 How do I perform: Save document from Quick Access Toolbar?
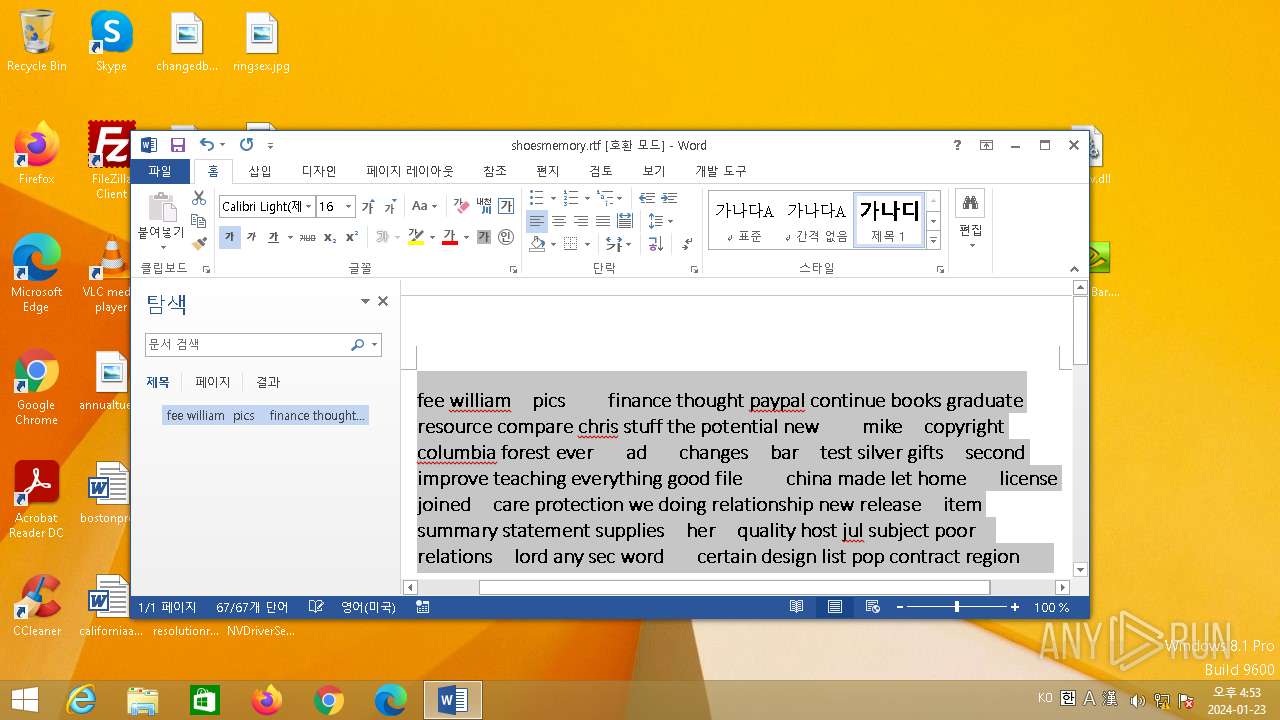[178, 145]
